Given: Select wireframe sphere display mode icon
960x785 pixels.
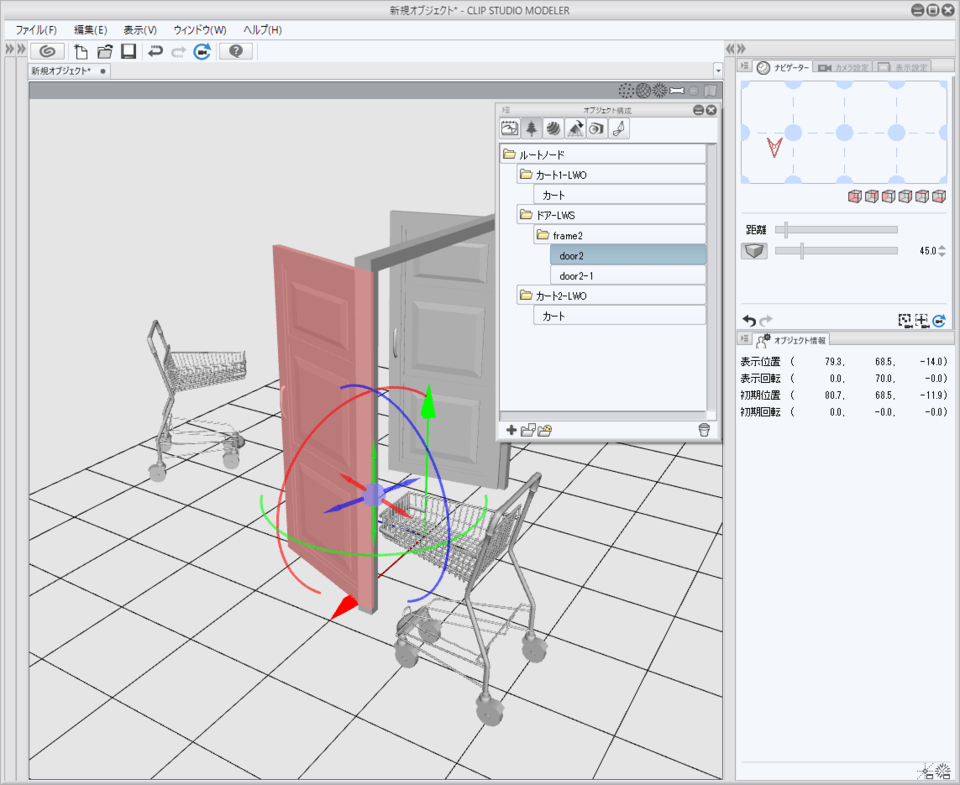Looking at the screenshot, I should pos(643,91).
